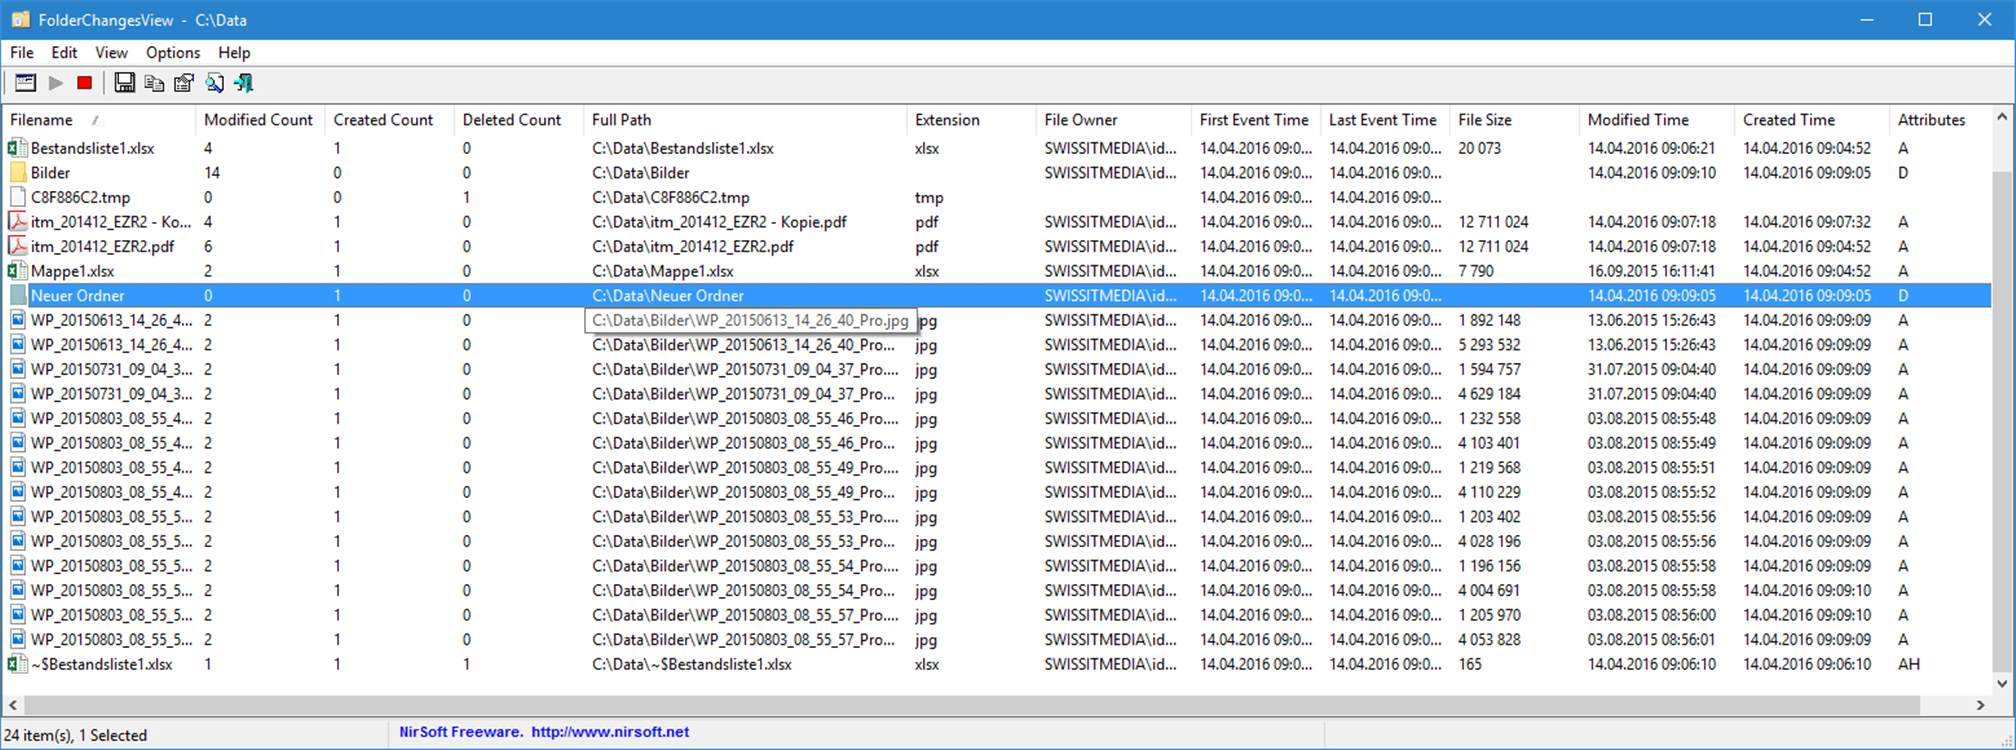
Task: Sort by the Created Time column header
Action: point(1812,120)
